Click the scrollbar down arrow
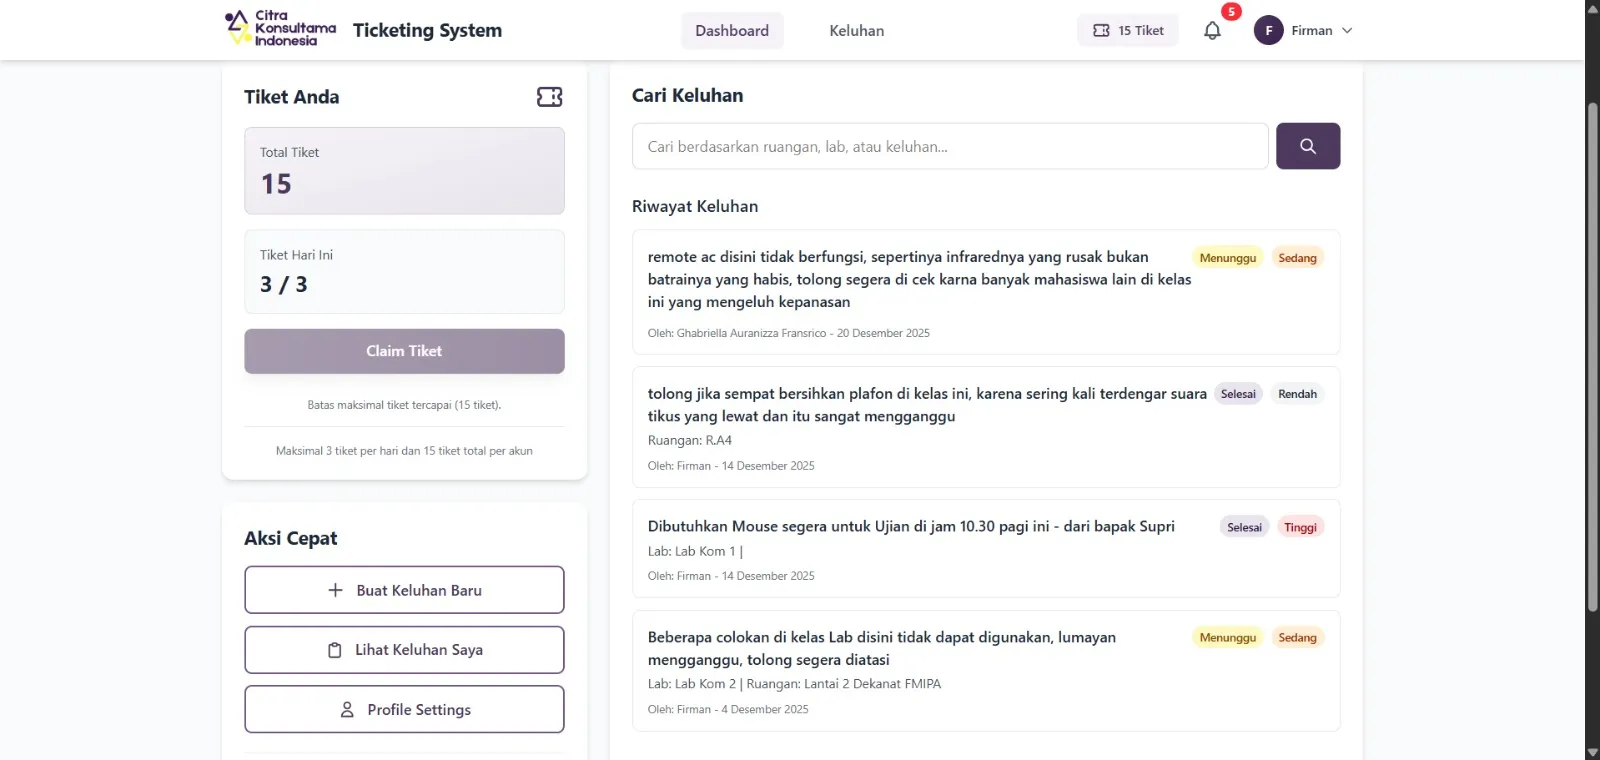This screenshot has height=760, width=1600. [x=1592, y=752]
